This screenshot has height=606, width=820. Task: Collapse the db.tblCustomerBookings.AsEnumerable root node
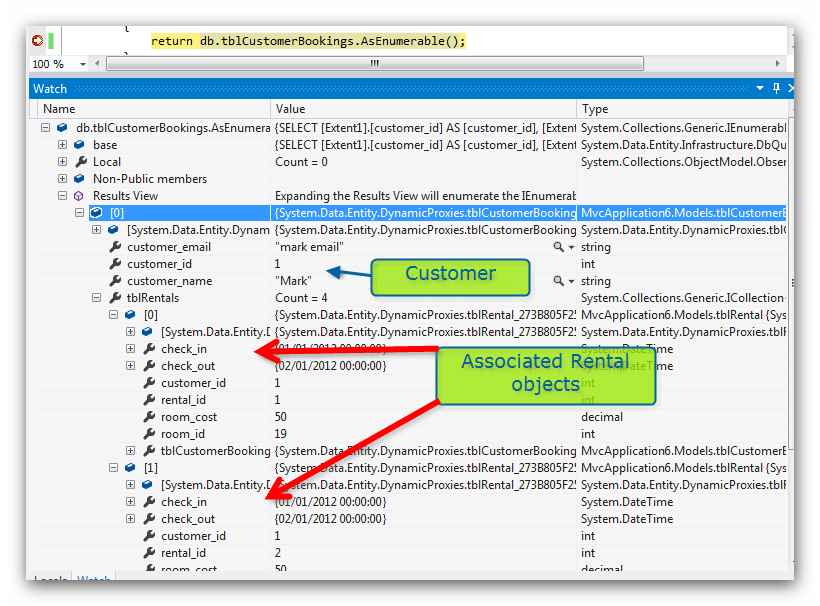pos(45,128)
